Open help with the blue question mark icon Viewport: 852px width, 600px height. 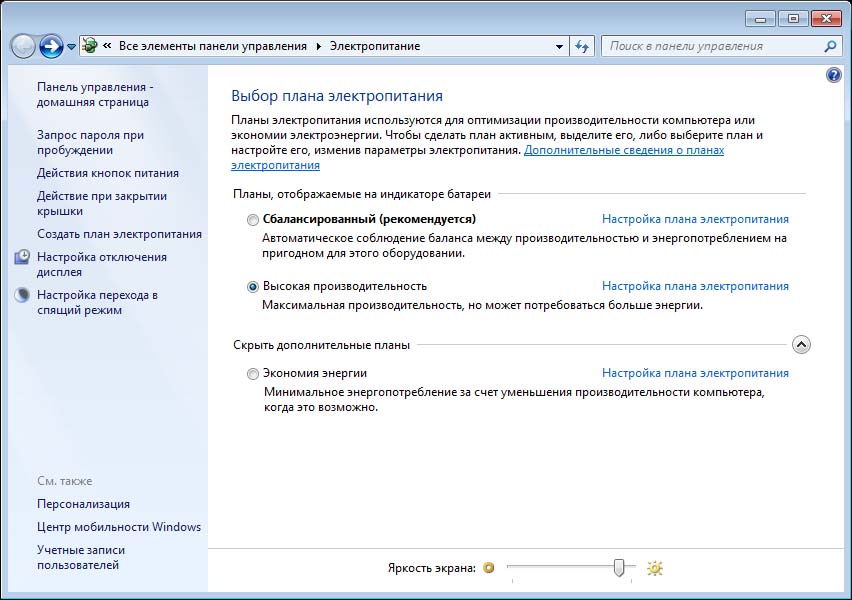[834, 75]
